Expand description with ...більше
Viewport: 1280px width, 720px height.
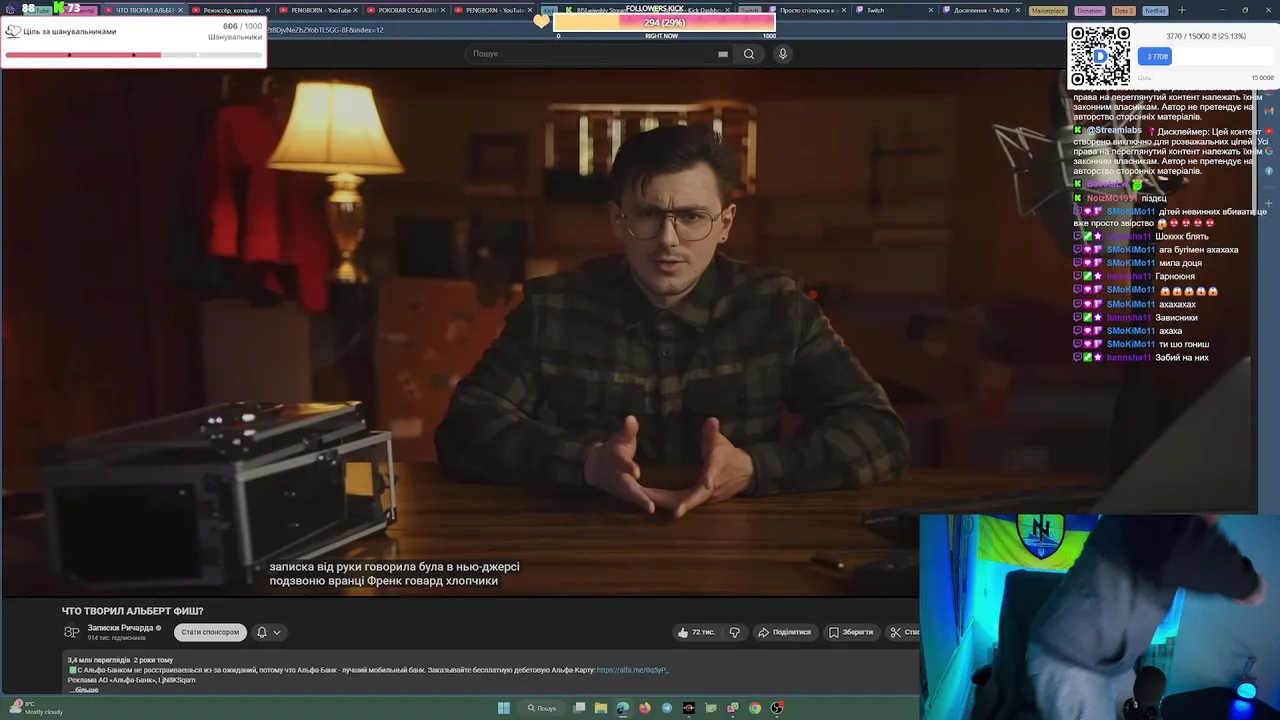pyautogui.click(x=84, y=690)
